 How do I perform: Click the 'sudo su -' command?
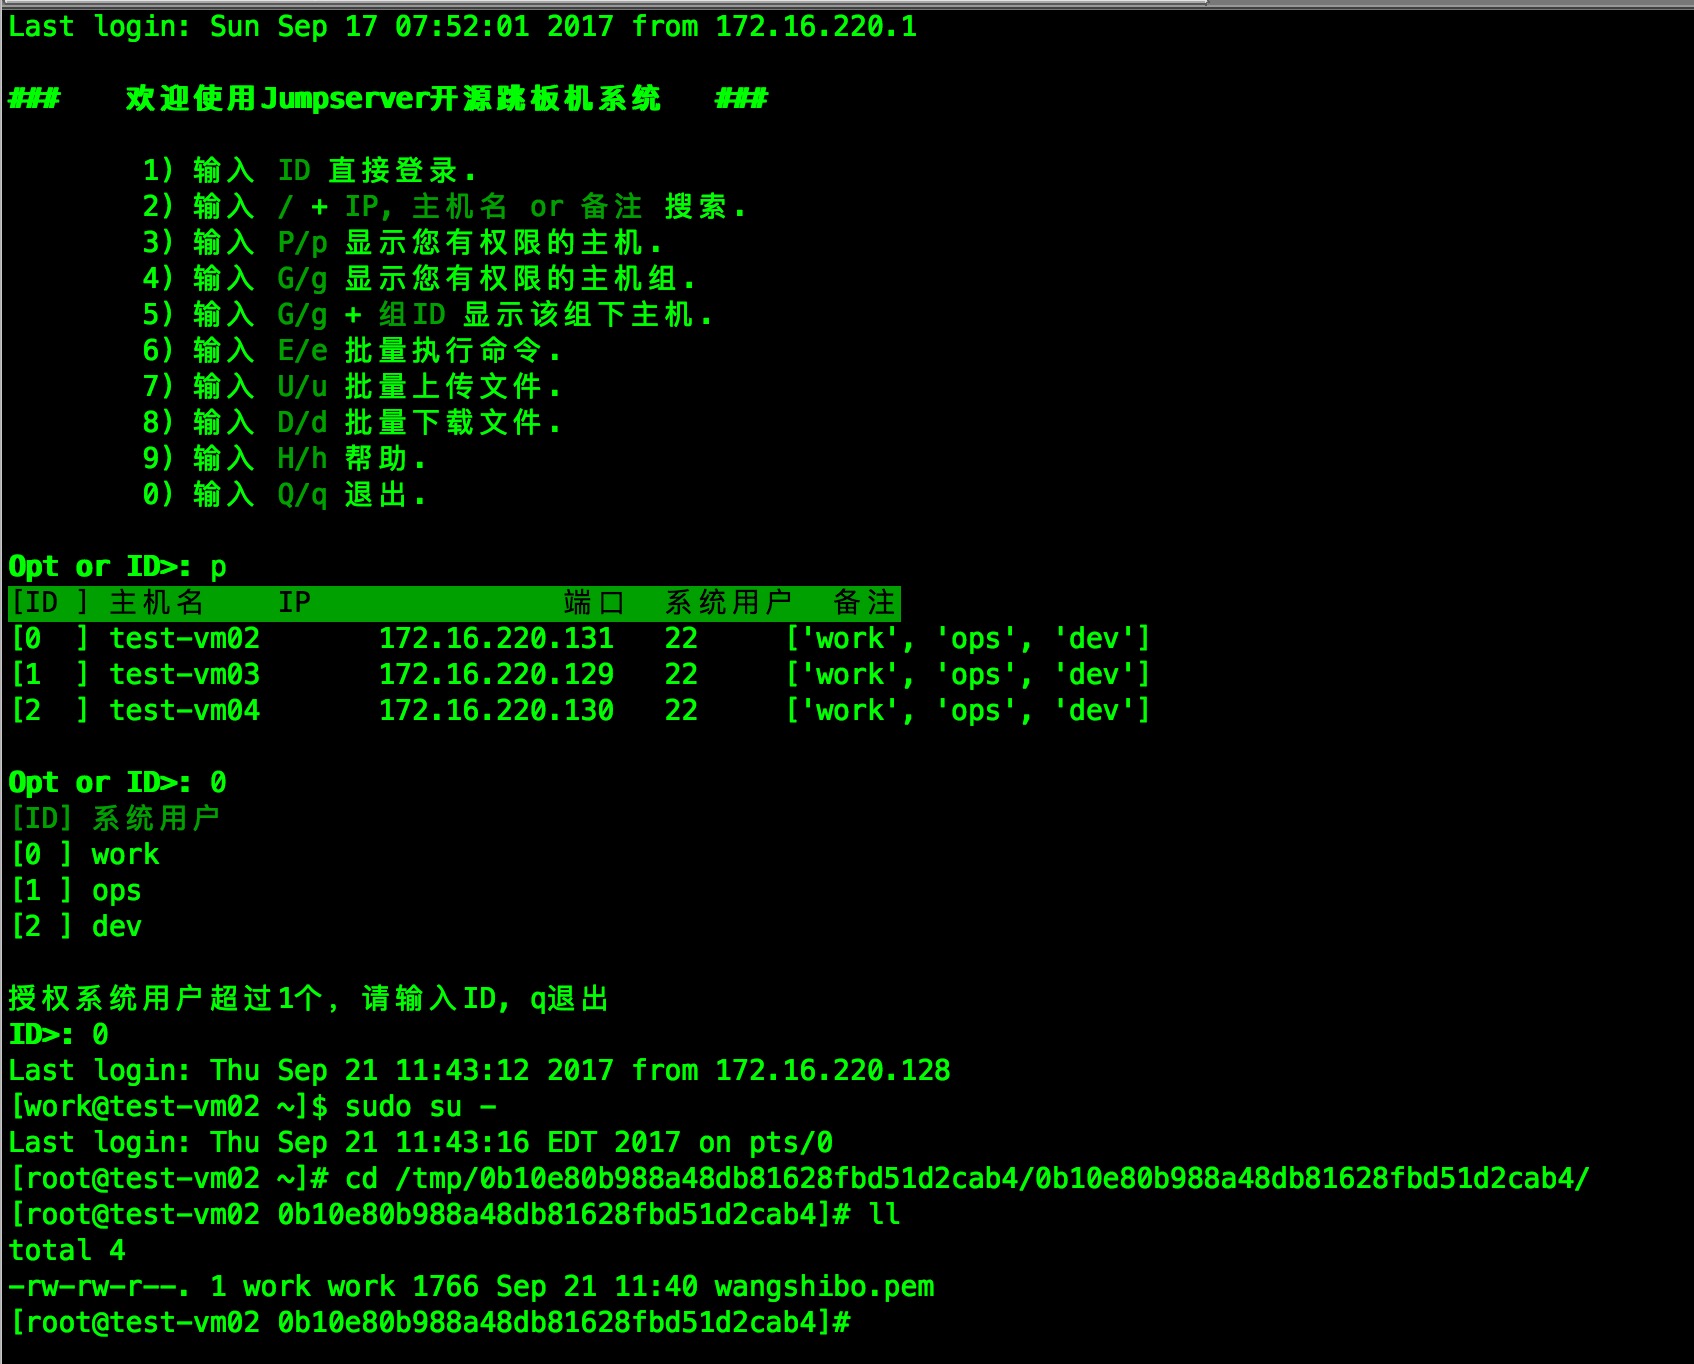421,1106
